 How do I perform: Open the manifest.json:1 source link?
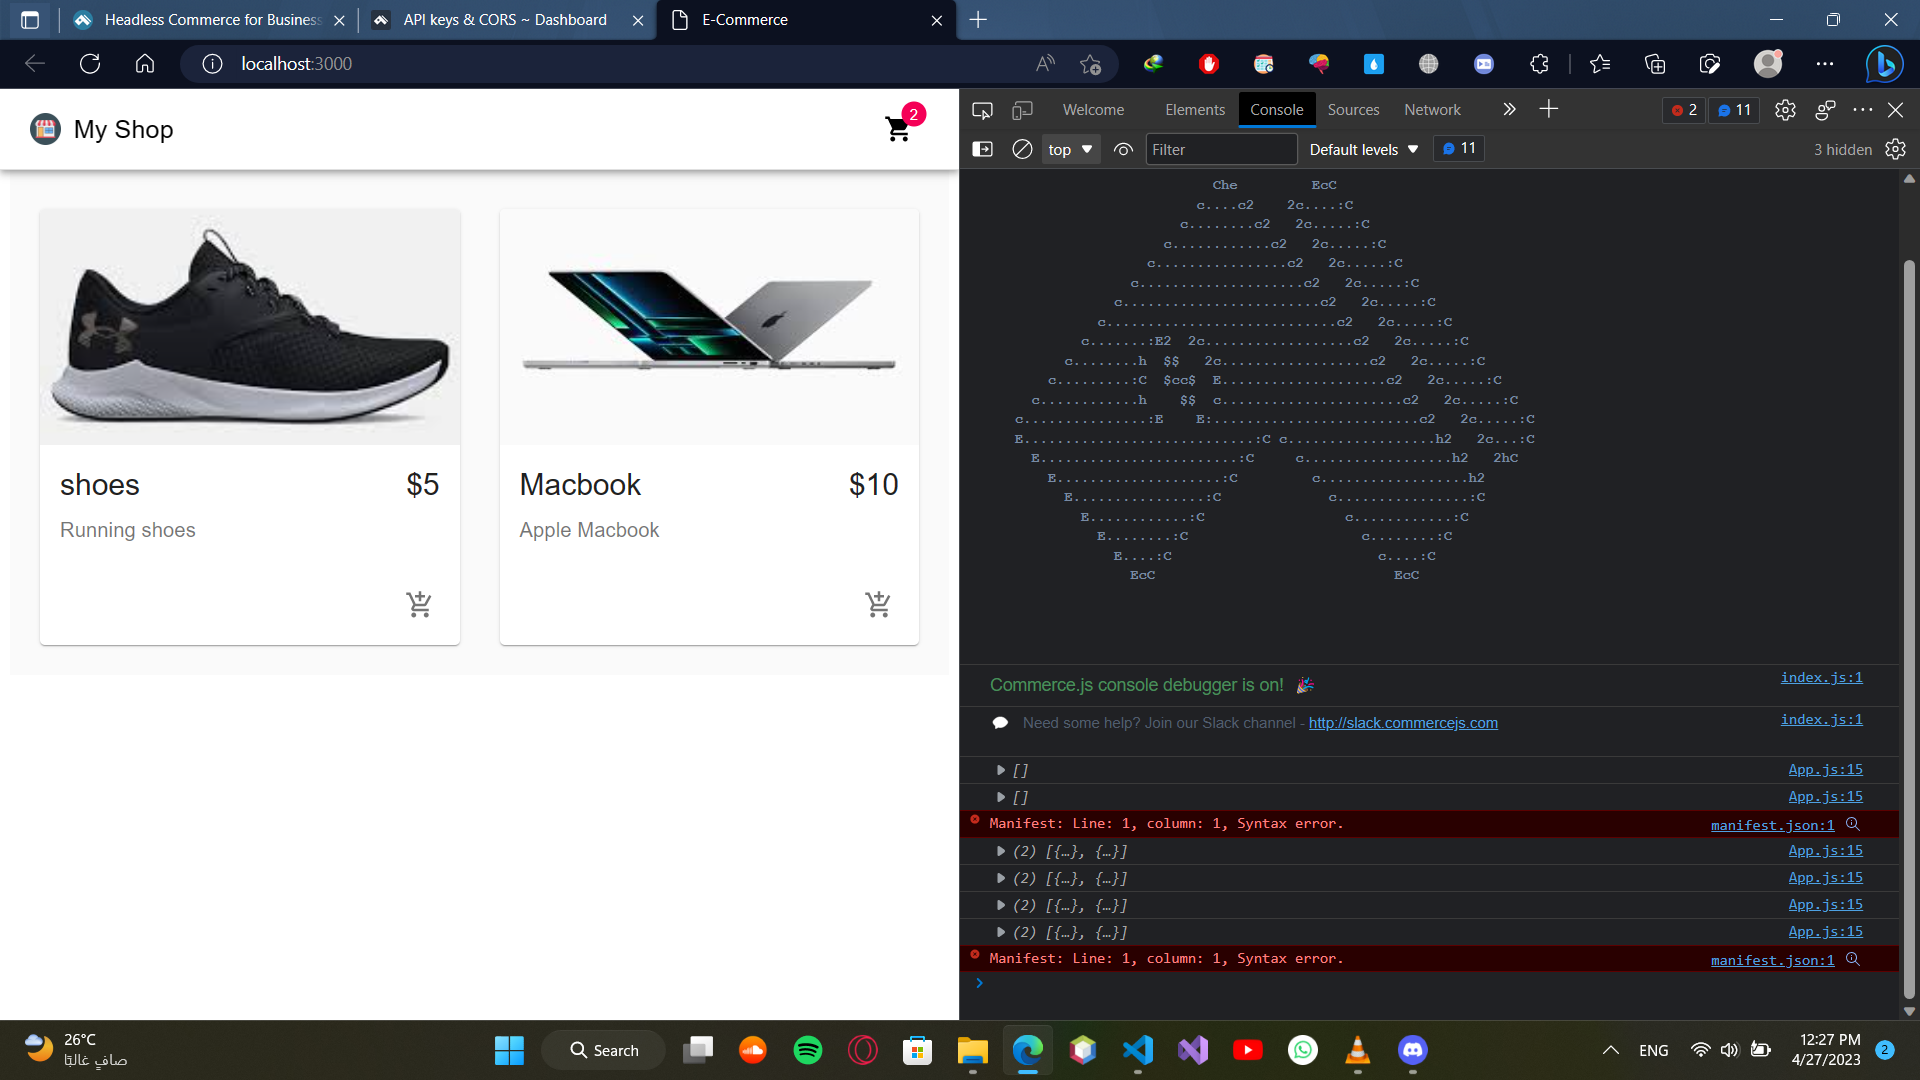click(1772, 825)
